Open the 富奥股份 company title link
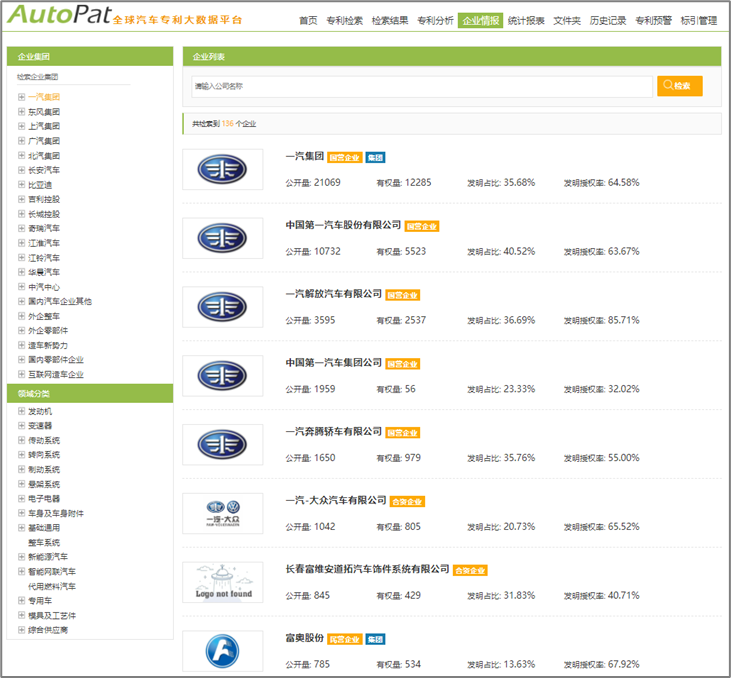Image resolution: width=731 pixels, height=678 pixels. pyautogui.click(x=304, y=638)
